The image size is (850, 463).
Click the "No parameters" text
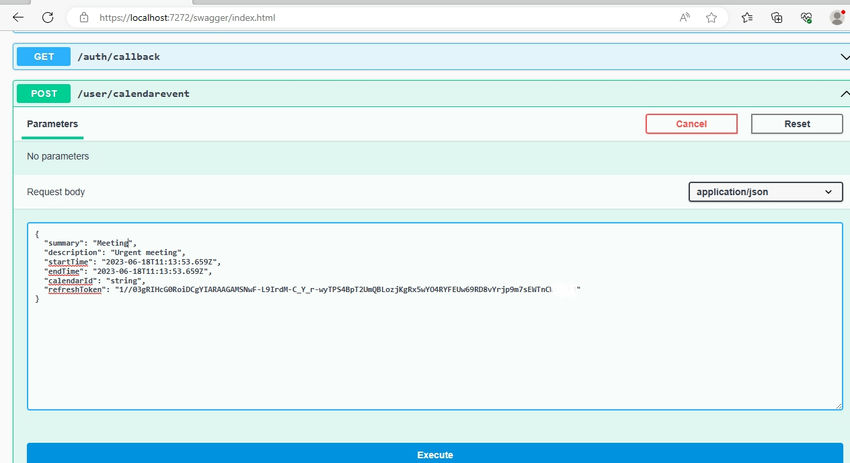tap(58, 156)
